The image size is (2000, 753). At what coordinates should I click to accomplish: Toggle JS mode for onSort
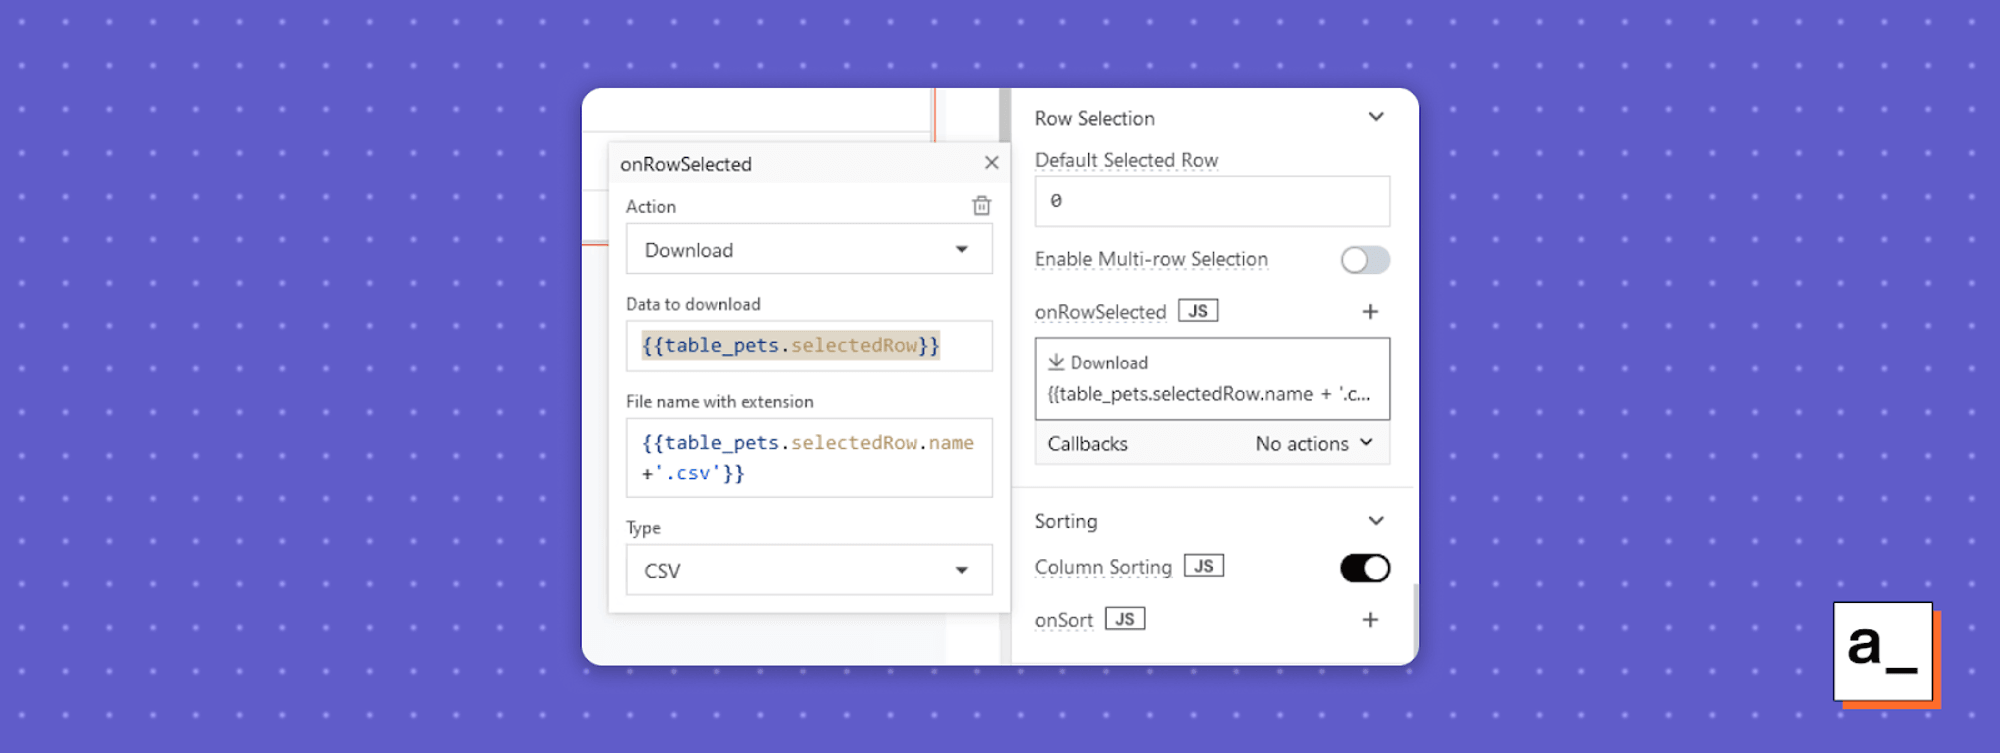1125,619
